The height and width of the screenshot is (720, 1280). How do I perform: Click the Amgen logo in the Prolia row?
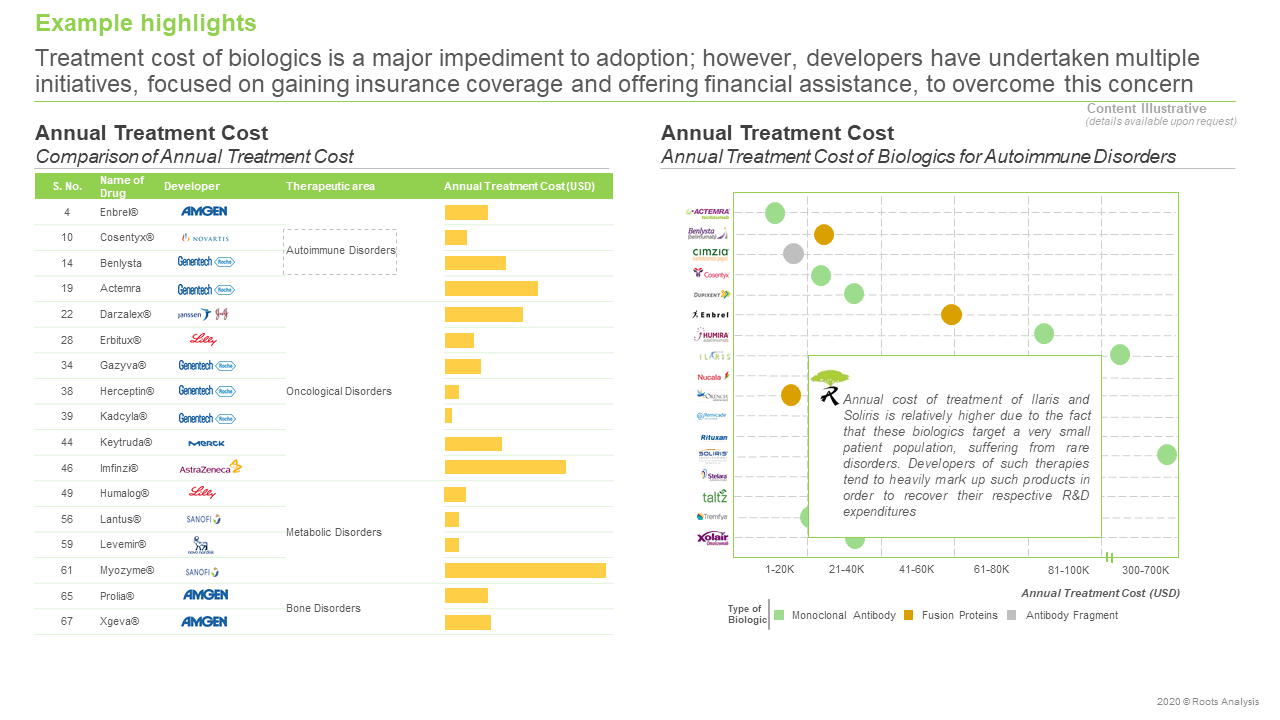(205, 595)
